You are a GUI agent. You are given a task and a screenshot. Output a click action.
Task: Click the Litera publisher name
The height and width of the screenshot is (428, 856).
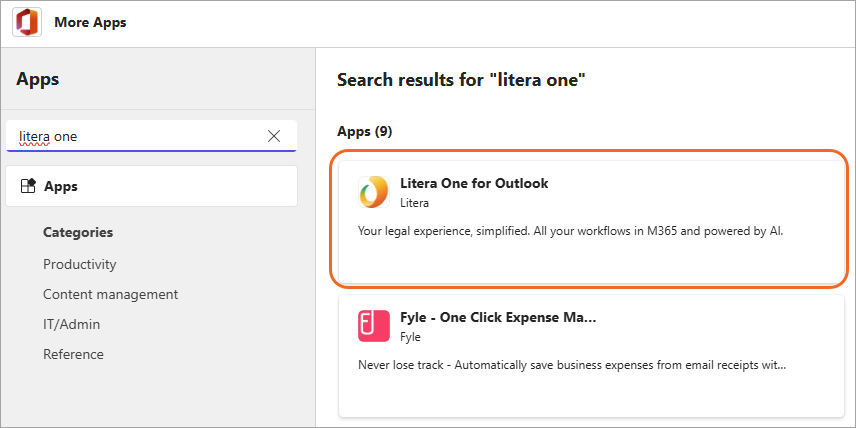(x=414, y=203)
